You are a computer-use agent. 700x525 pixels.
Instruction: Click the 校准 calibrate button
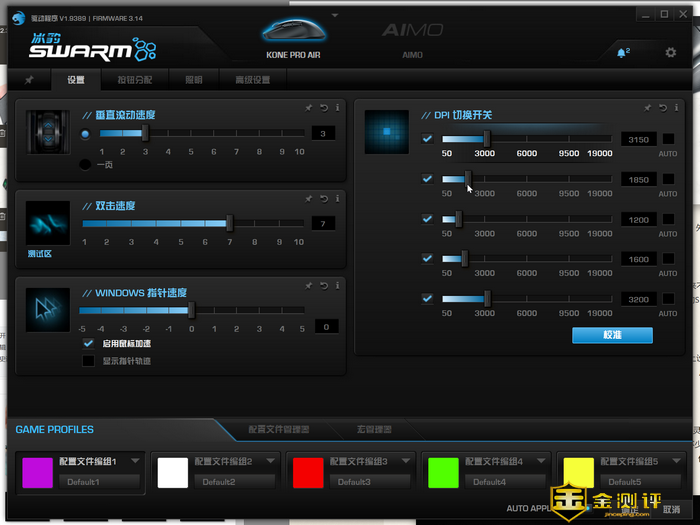pos(612,335)
